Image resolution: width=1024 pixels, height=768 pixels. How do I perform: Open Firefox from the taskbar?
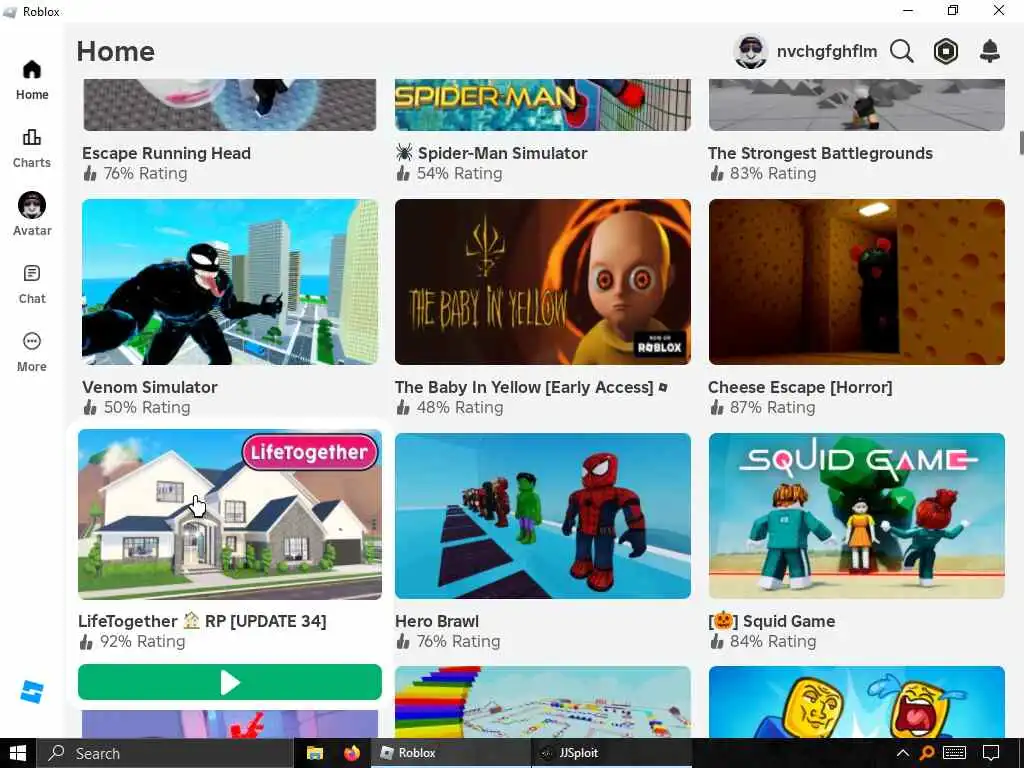[352, 753]
